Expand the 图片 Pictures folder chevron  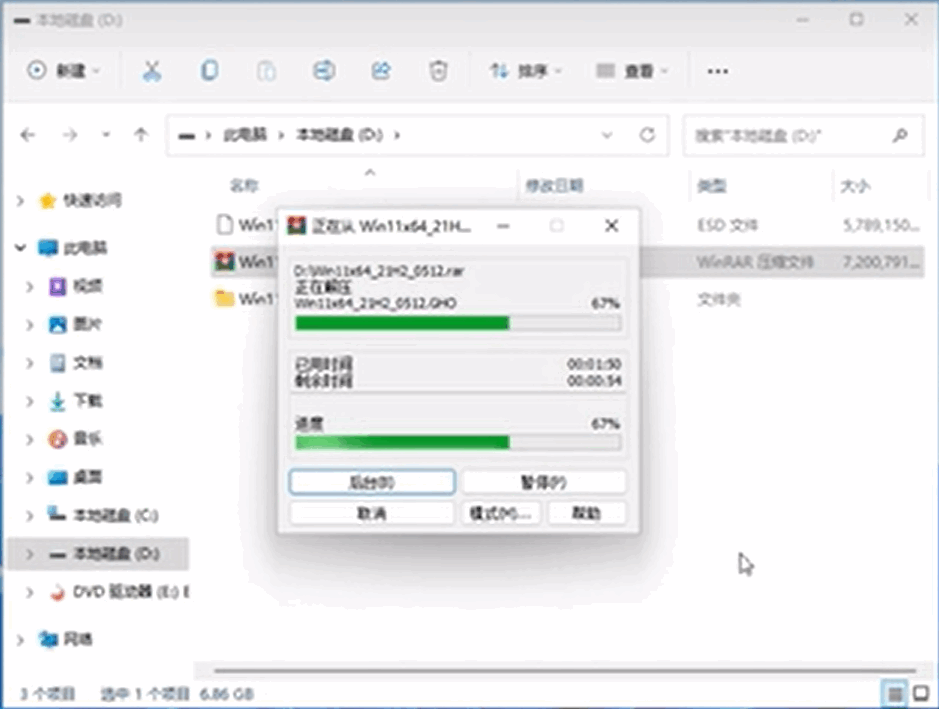pos(29,325)
